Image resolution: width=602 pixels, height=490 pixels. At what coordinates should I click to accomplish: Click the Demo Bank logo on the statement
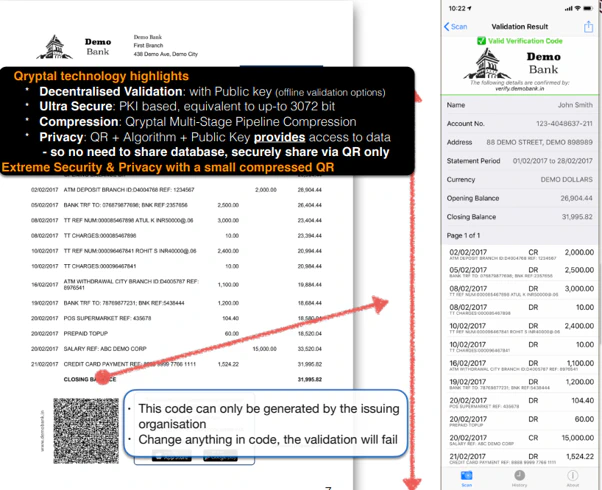(x=55, y=46)
